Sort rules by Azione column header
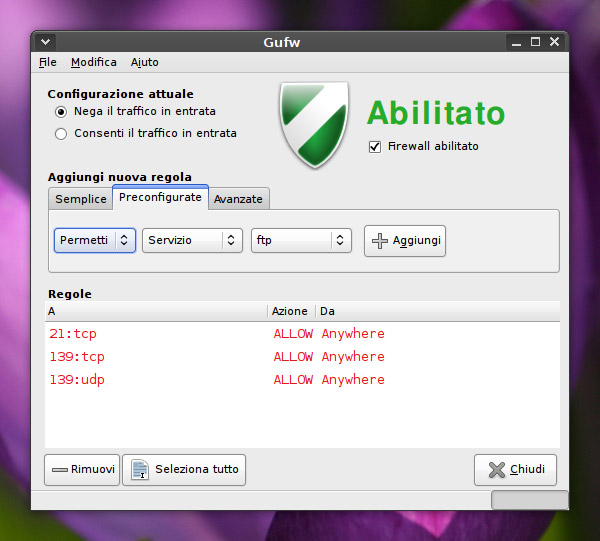 click(x=291, y=311)
